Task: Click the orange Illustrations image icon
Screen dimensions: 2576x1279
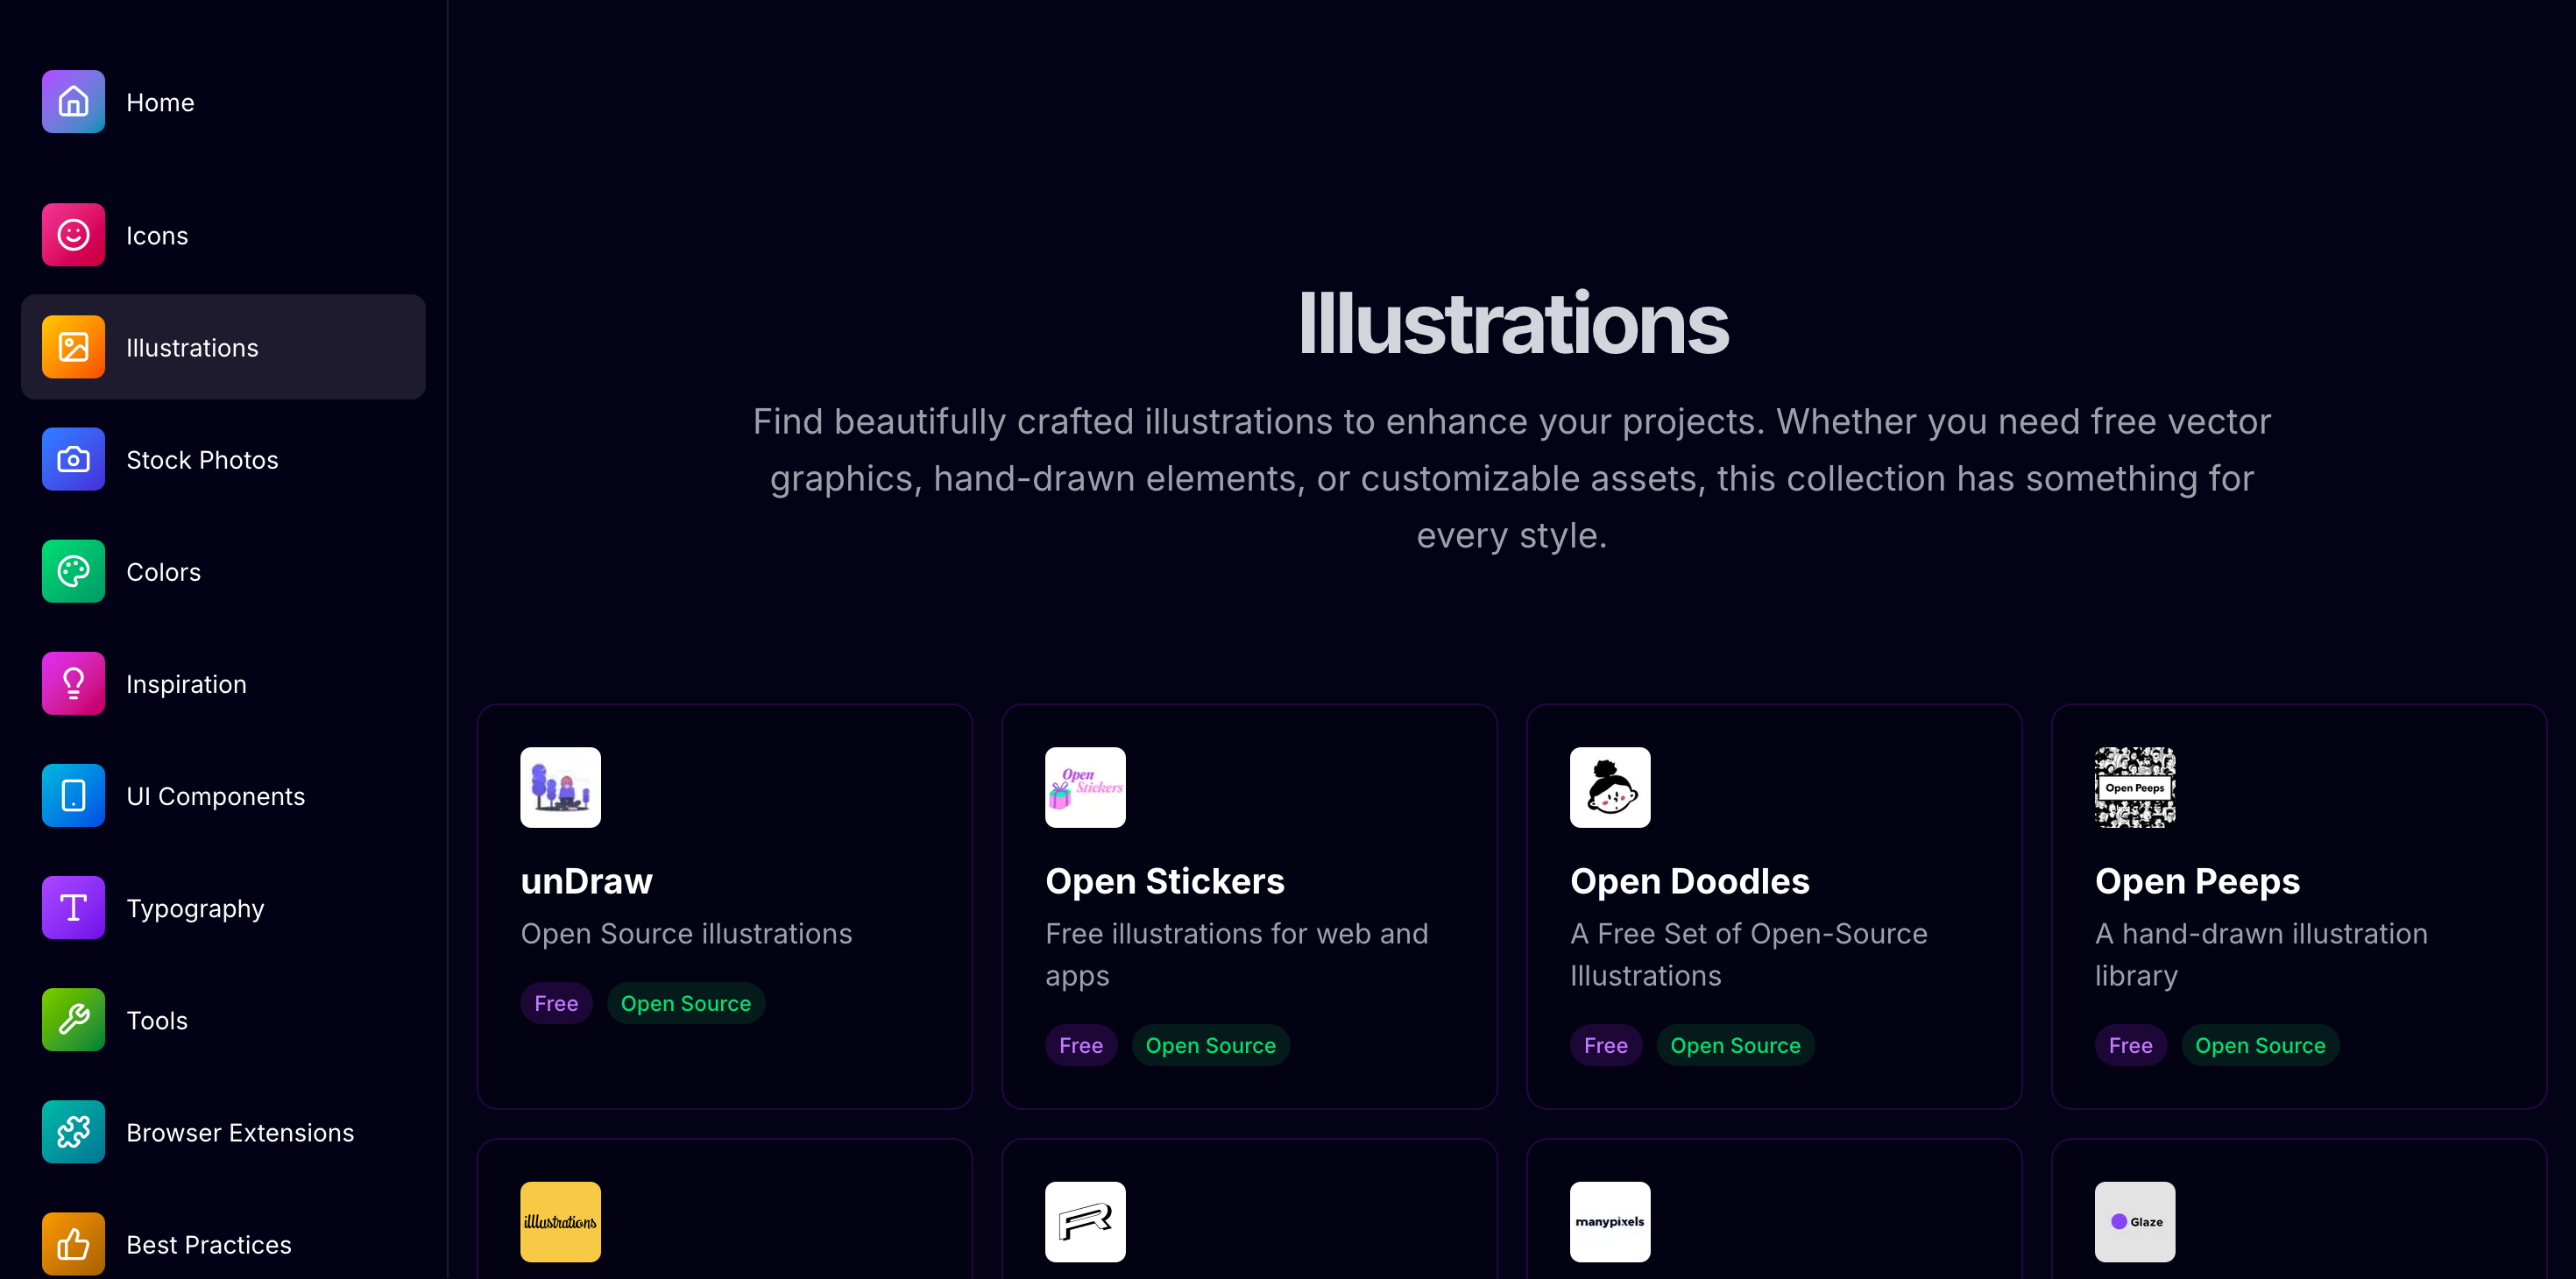Action: [73, 347]
